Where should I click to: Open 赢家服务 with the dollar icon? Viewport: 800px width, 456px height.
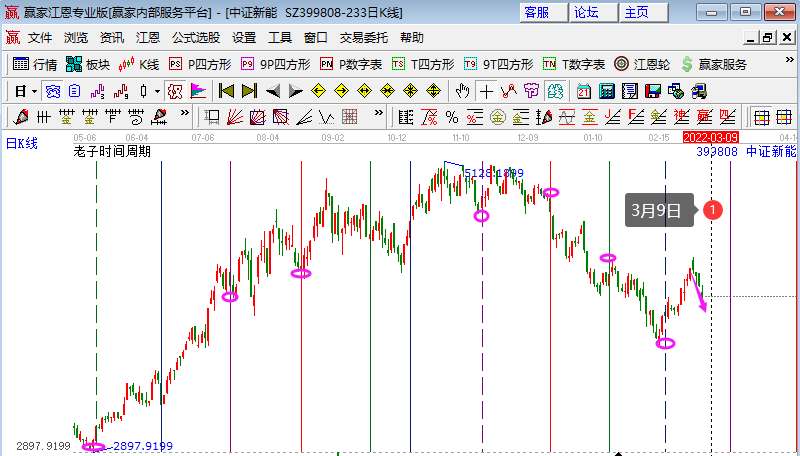click(714, 64)
